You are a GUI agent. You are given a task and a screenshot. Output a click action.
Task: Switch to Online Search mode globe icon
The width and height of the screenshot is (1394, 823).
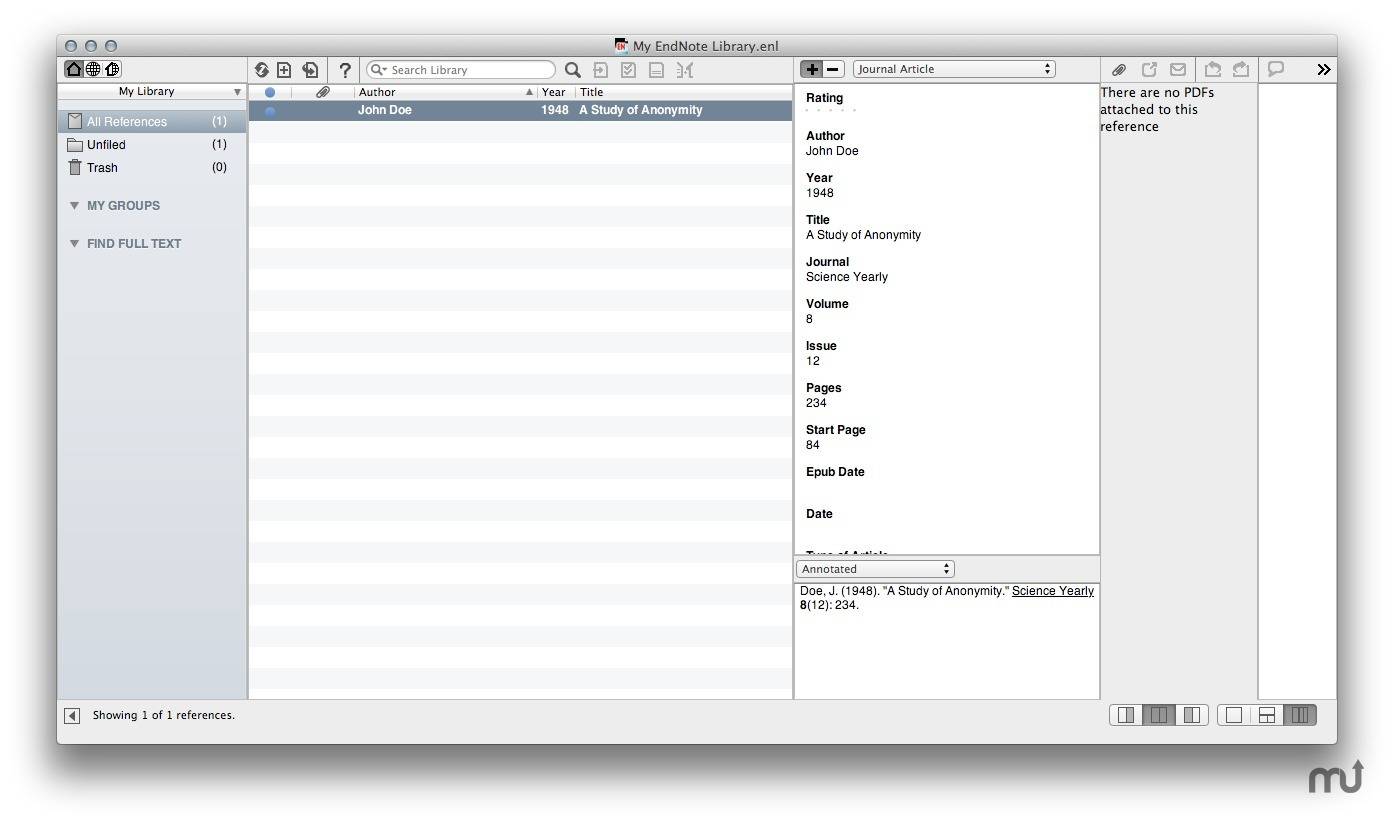tap(93, 69)
